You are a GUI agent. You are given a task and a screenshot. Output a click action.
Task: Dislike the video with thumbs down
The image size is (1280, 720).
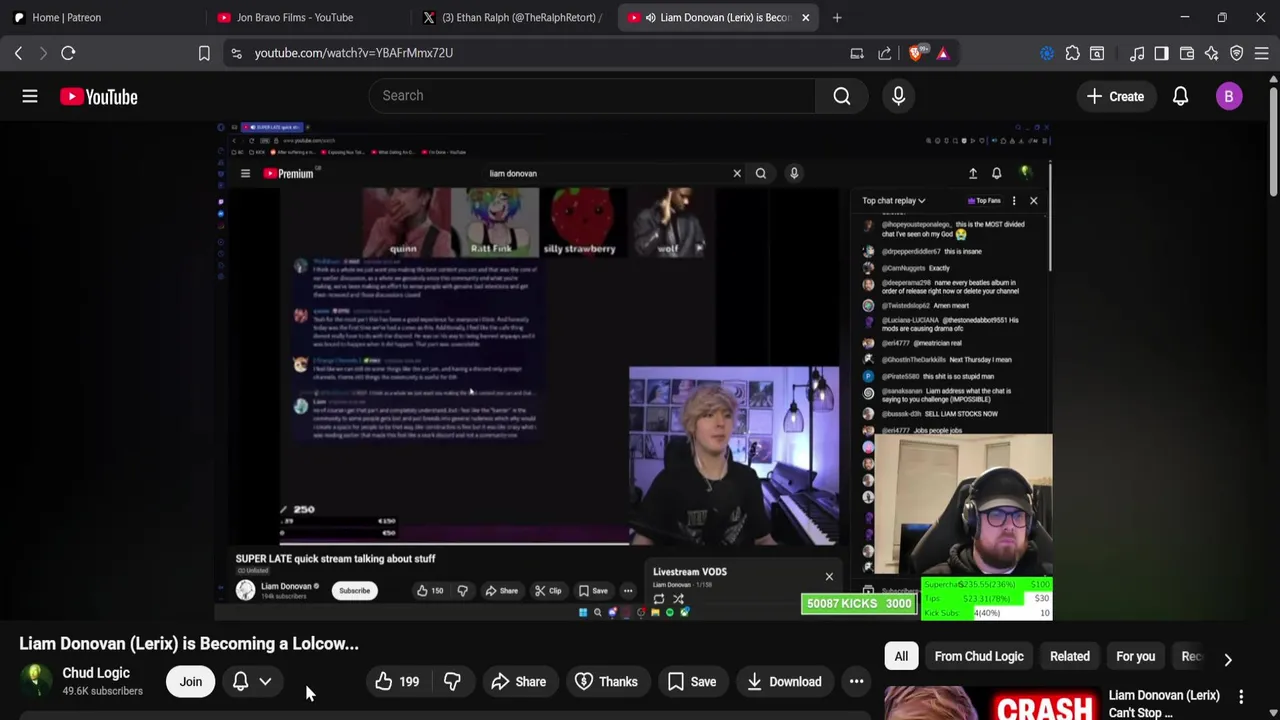452,682
